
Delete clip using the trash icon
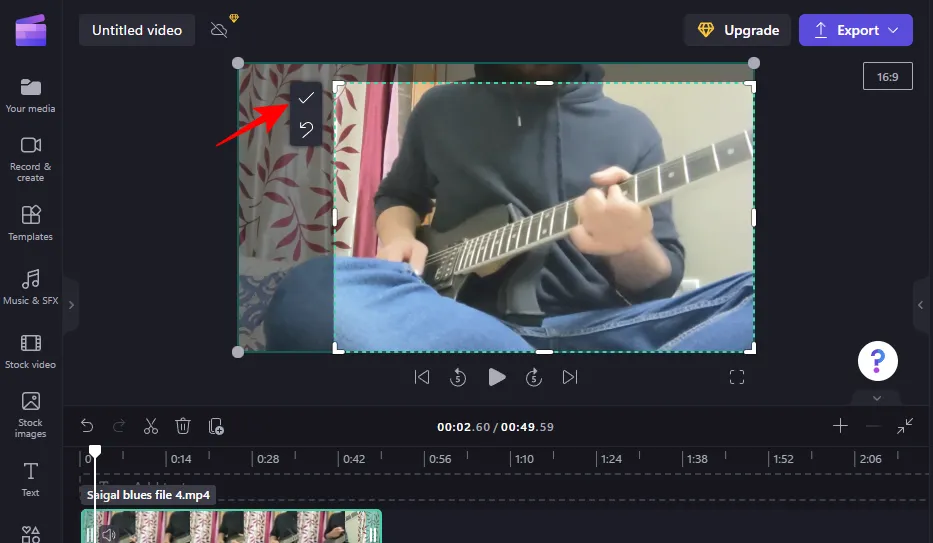coord(183,426)
